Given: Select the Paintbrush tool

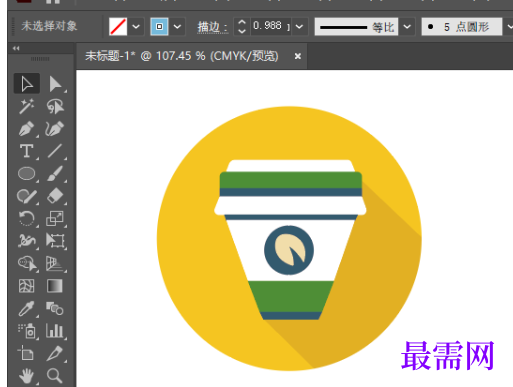Looking at the screenshot, I should [55, 174].
